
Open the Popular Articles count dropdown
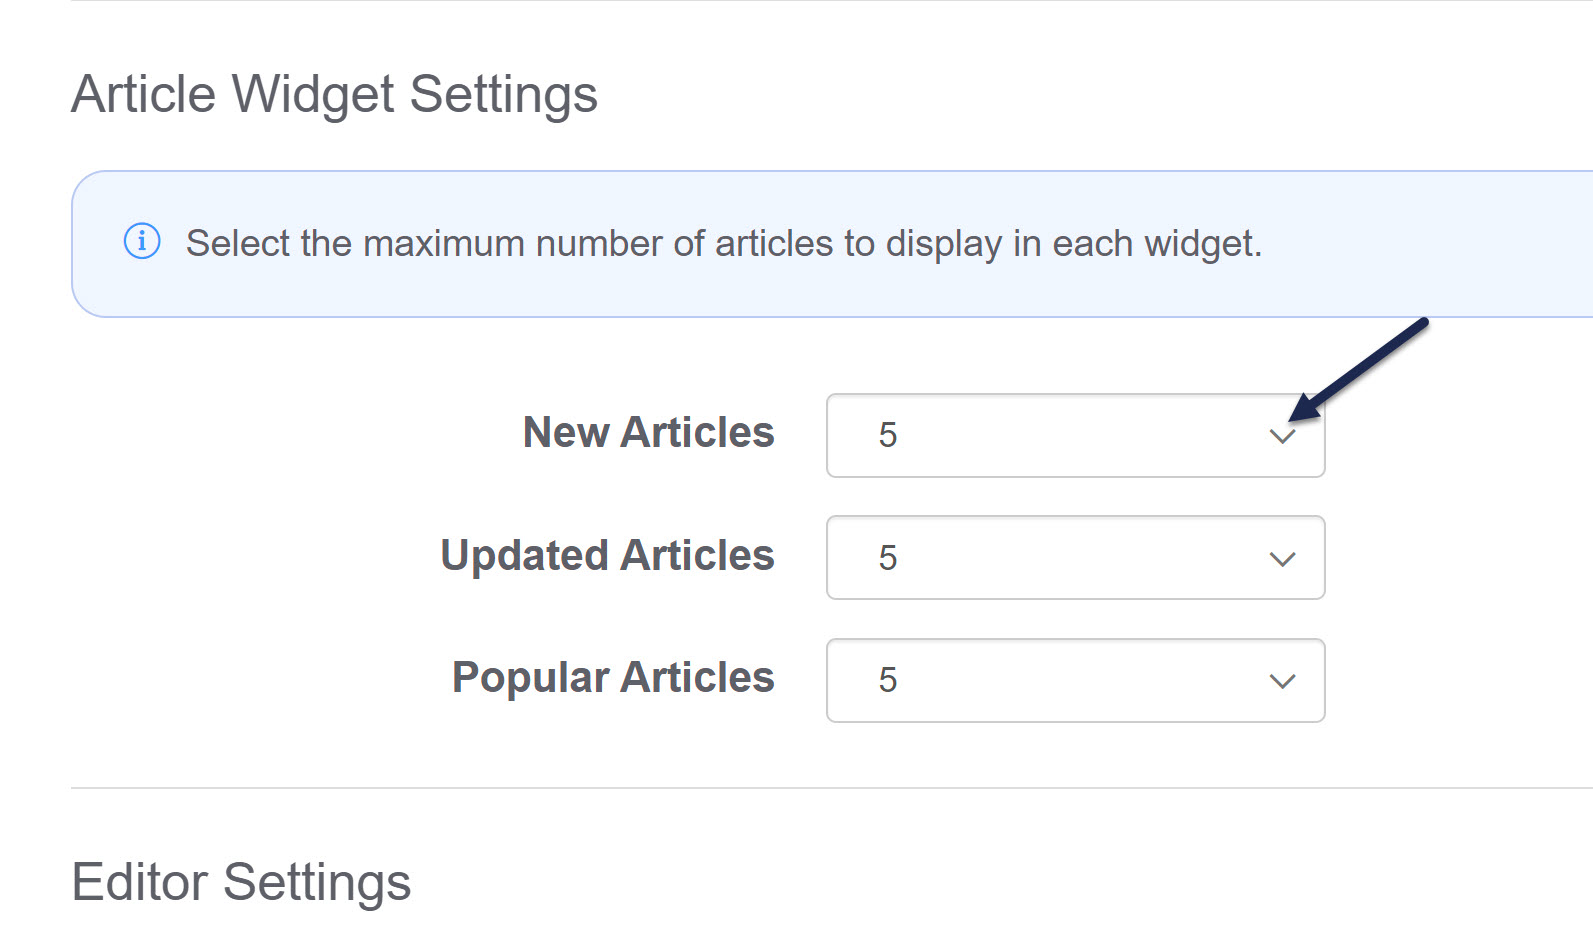tap(1075, 681)
